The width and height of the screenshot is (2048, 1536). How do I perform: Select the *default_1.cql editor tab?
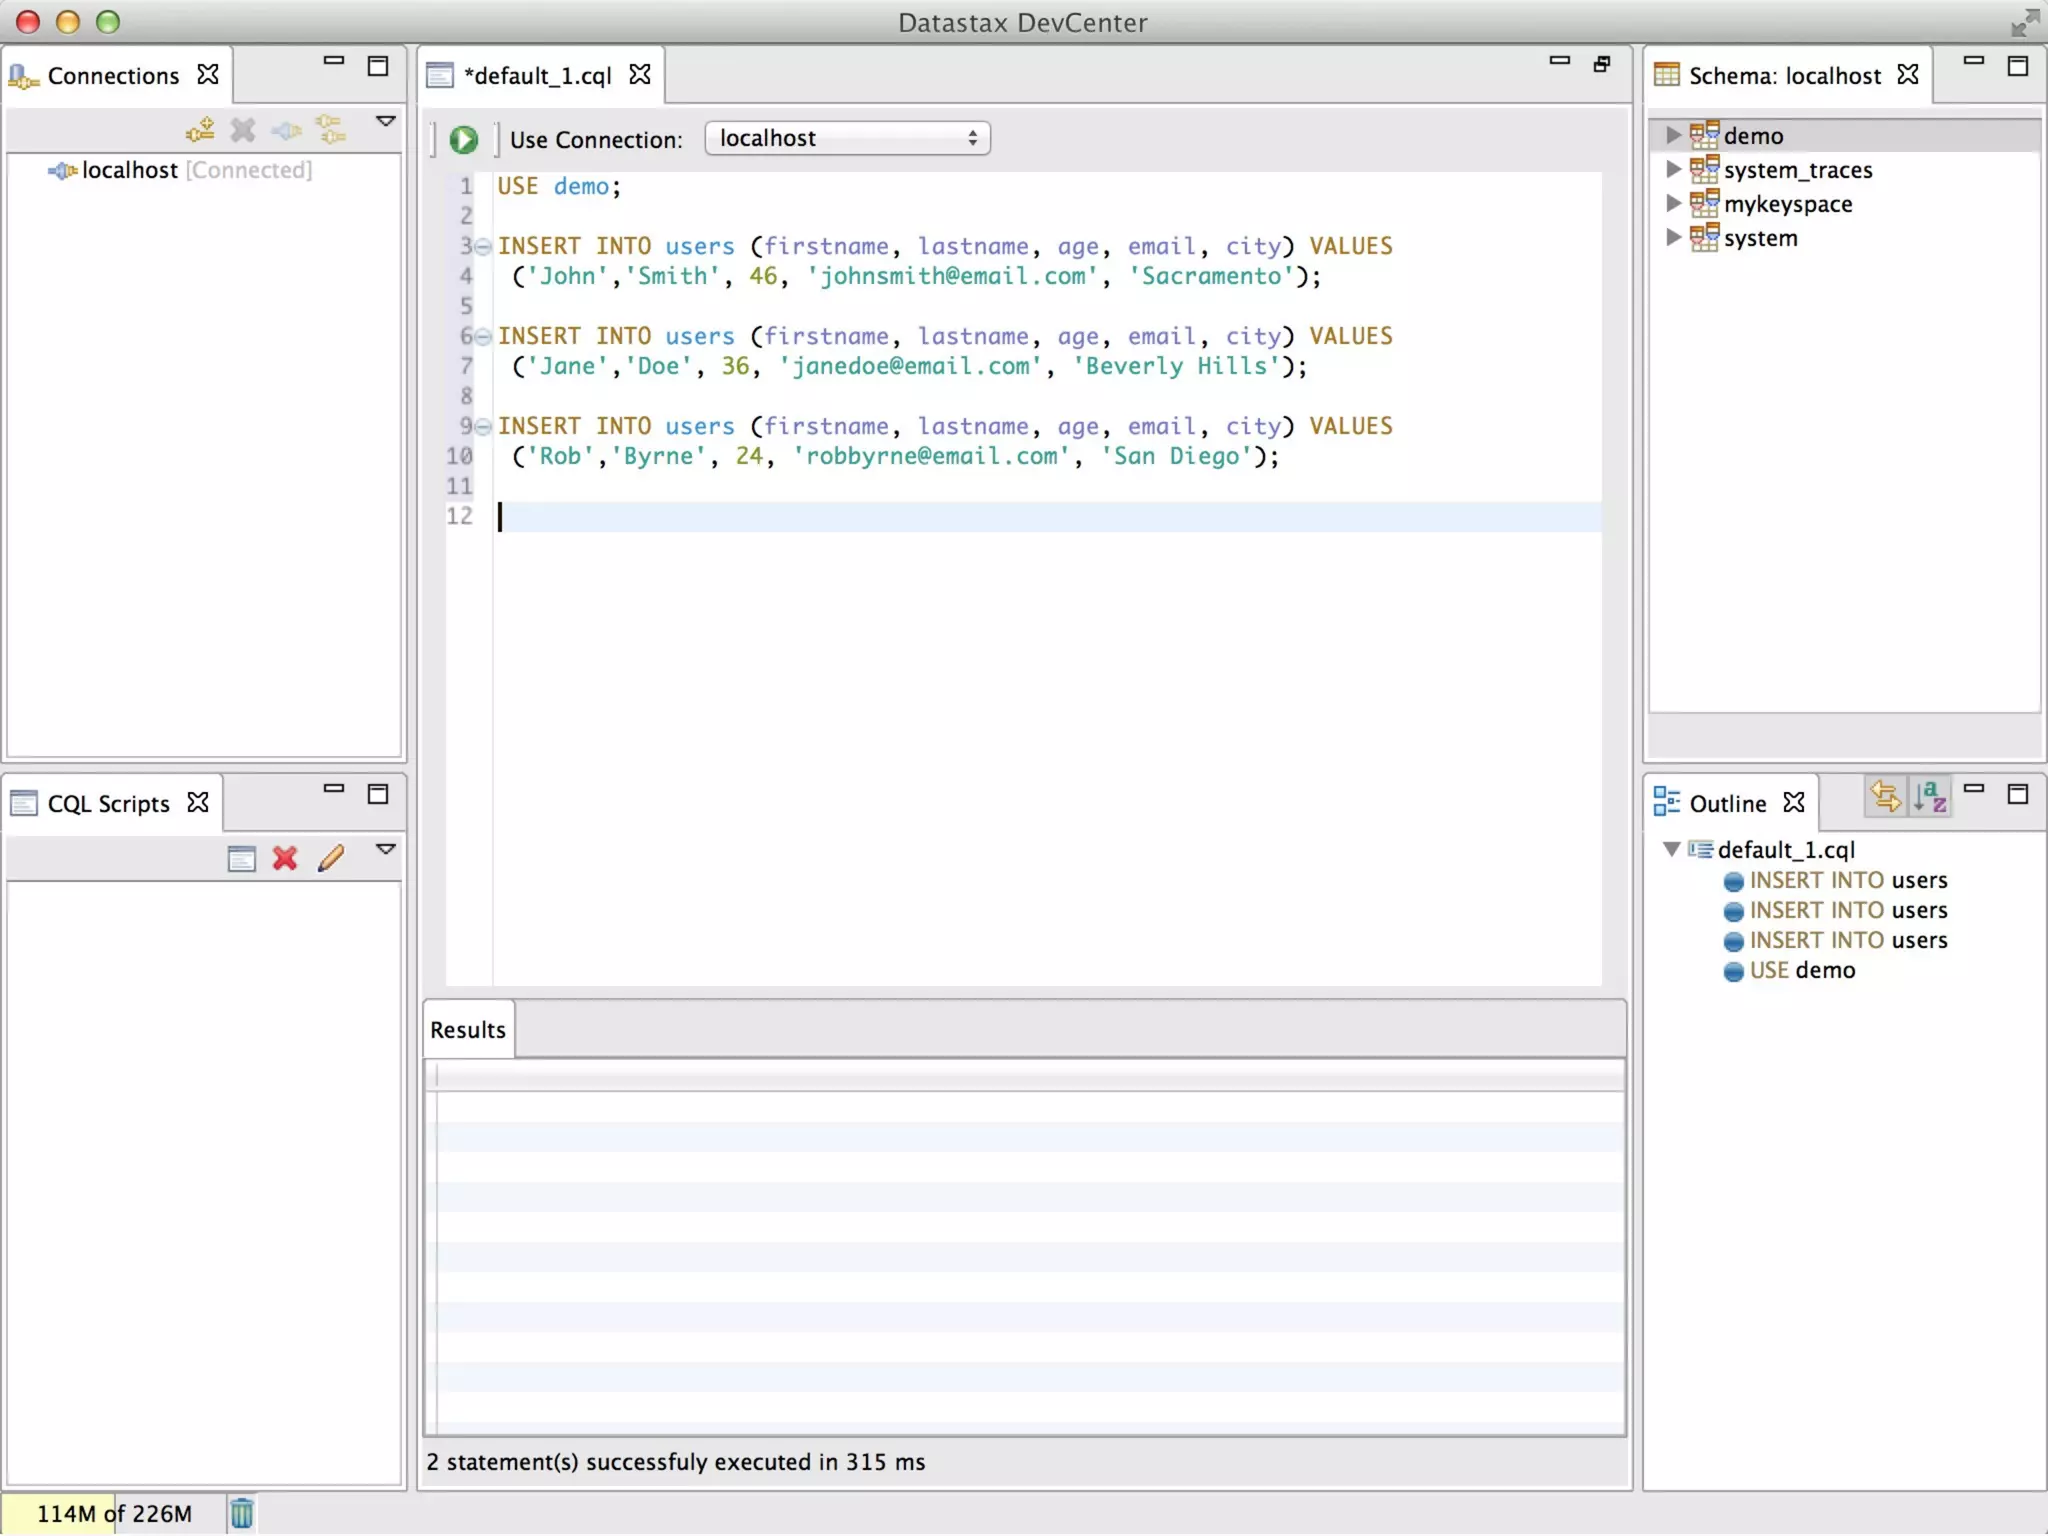537,76
